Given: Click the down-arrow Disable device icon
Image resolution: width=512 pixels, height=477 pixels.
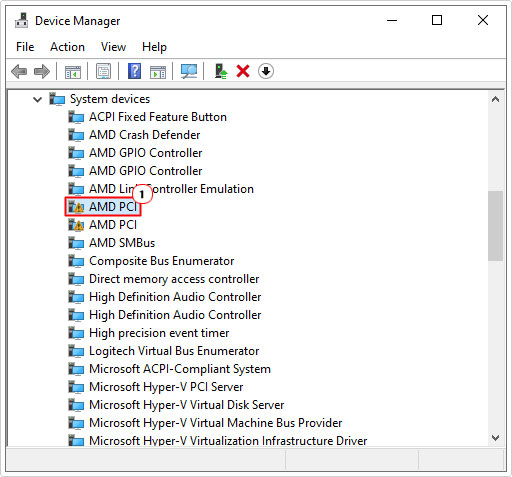Looking at the screenshot, I should [266, 71].
